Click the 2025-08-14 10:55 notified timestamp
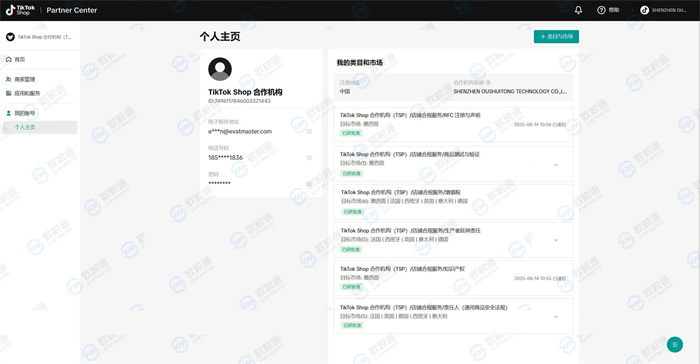This screenshot has width=700, height=364. [540, 278]
